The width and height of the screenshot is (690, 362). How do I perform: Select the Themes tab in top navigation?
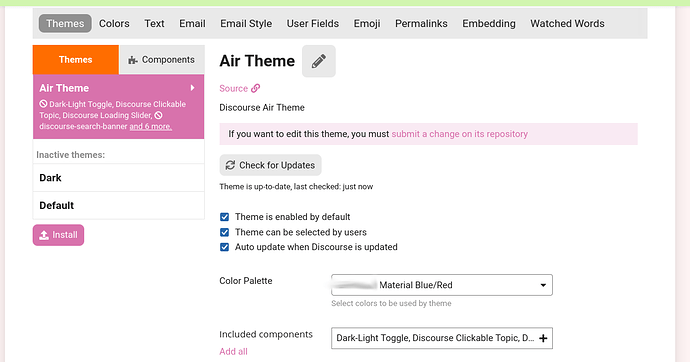pos(65,23)
